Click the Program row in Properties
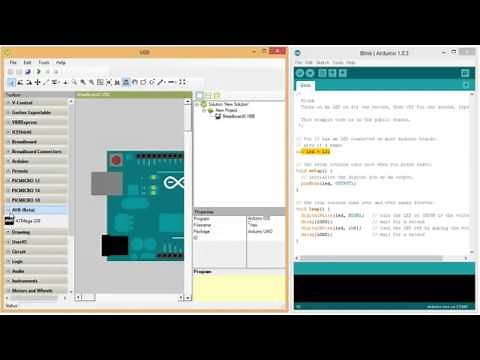Image resolution: width=480 pixels, height=360 pixels. point(239,219)
